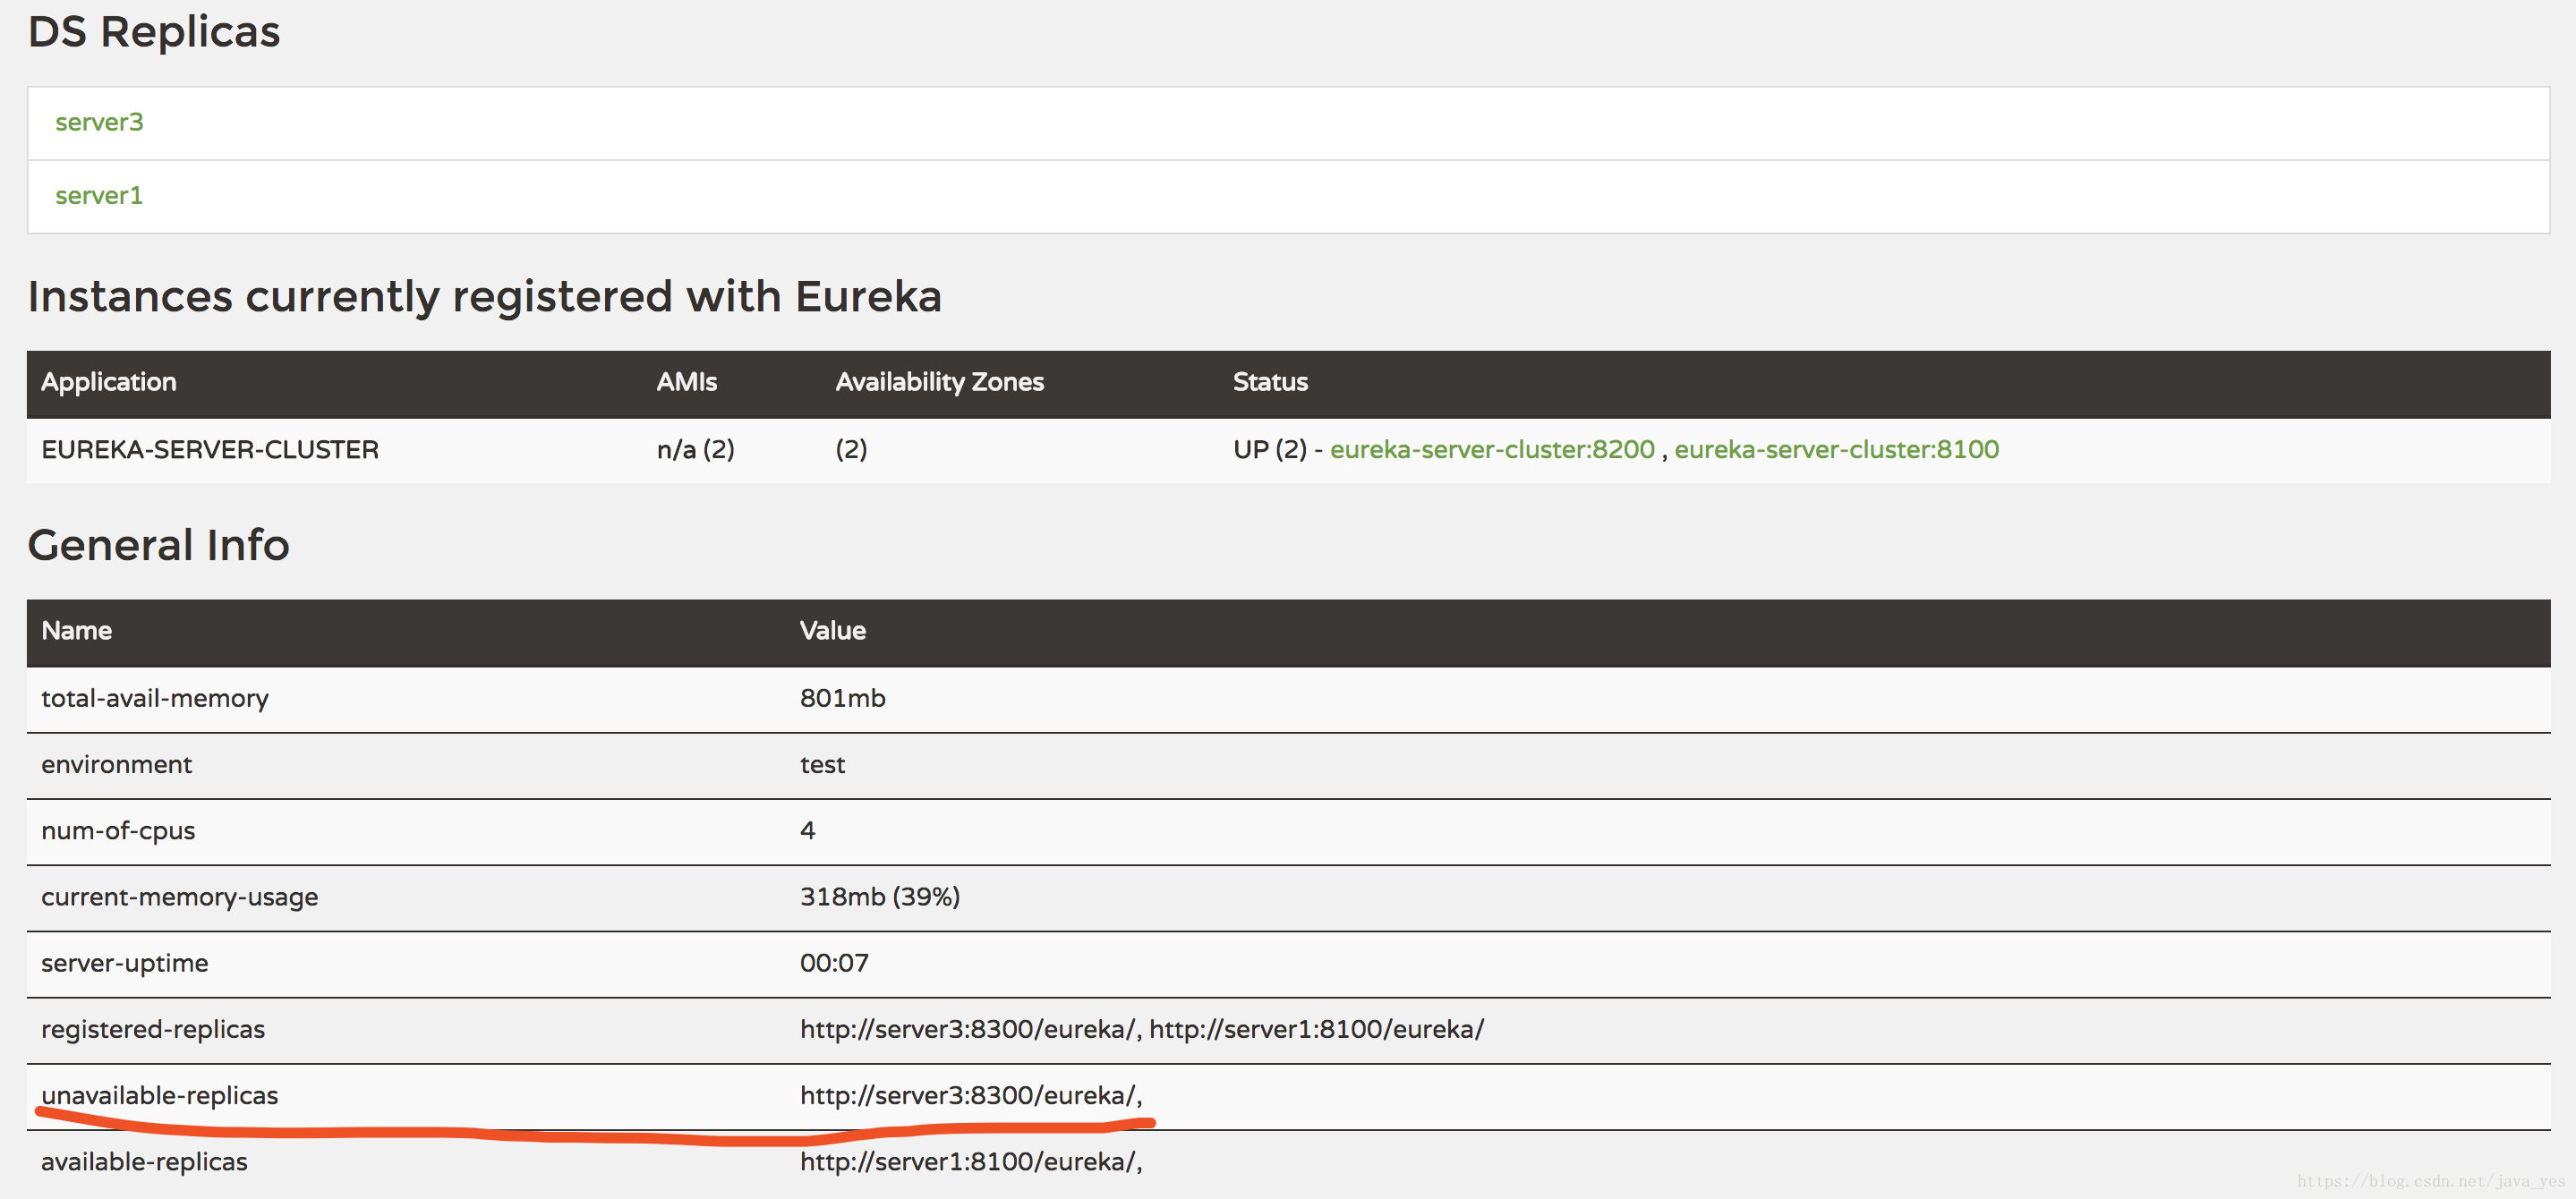Viewport: 2576px width, 1199px height.
Task: Select the unavailable-replicas row name
Action: (160, 1096)
